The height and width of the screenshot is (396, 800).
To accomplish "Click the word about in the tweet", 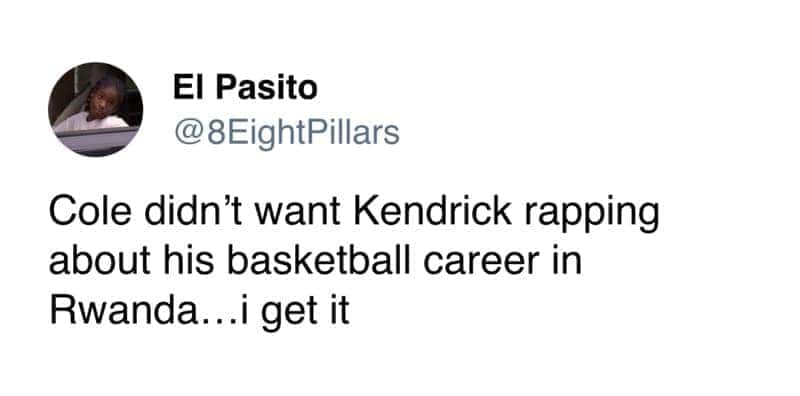I will [99, 261].
